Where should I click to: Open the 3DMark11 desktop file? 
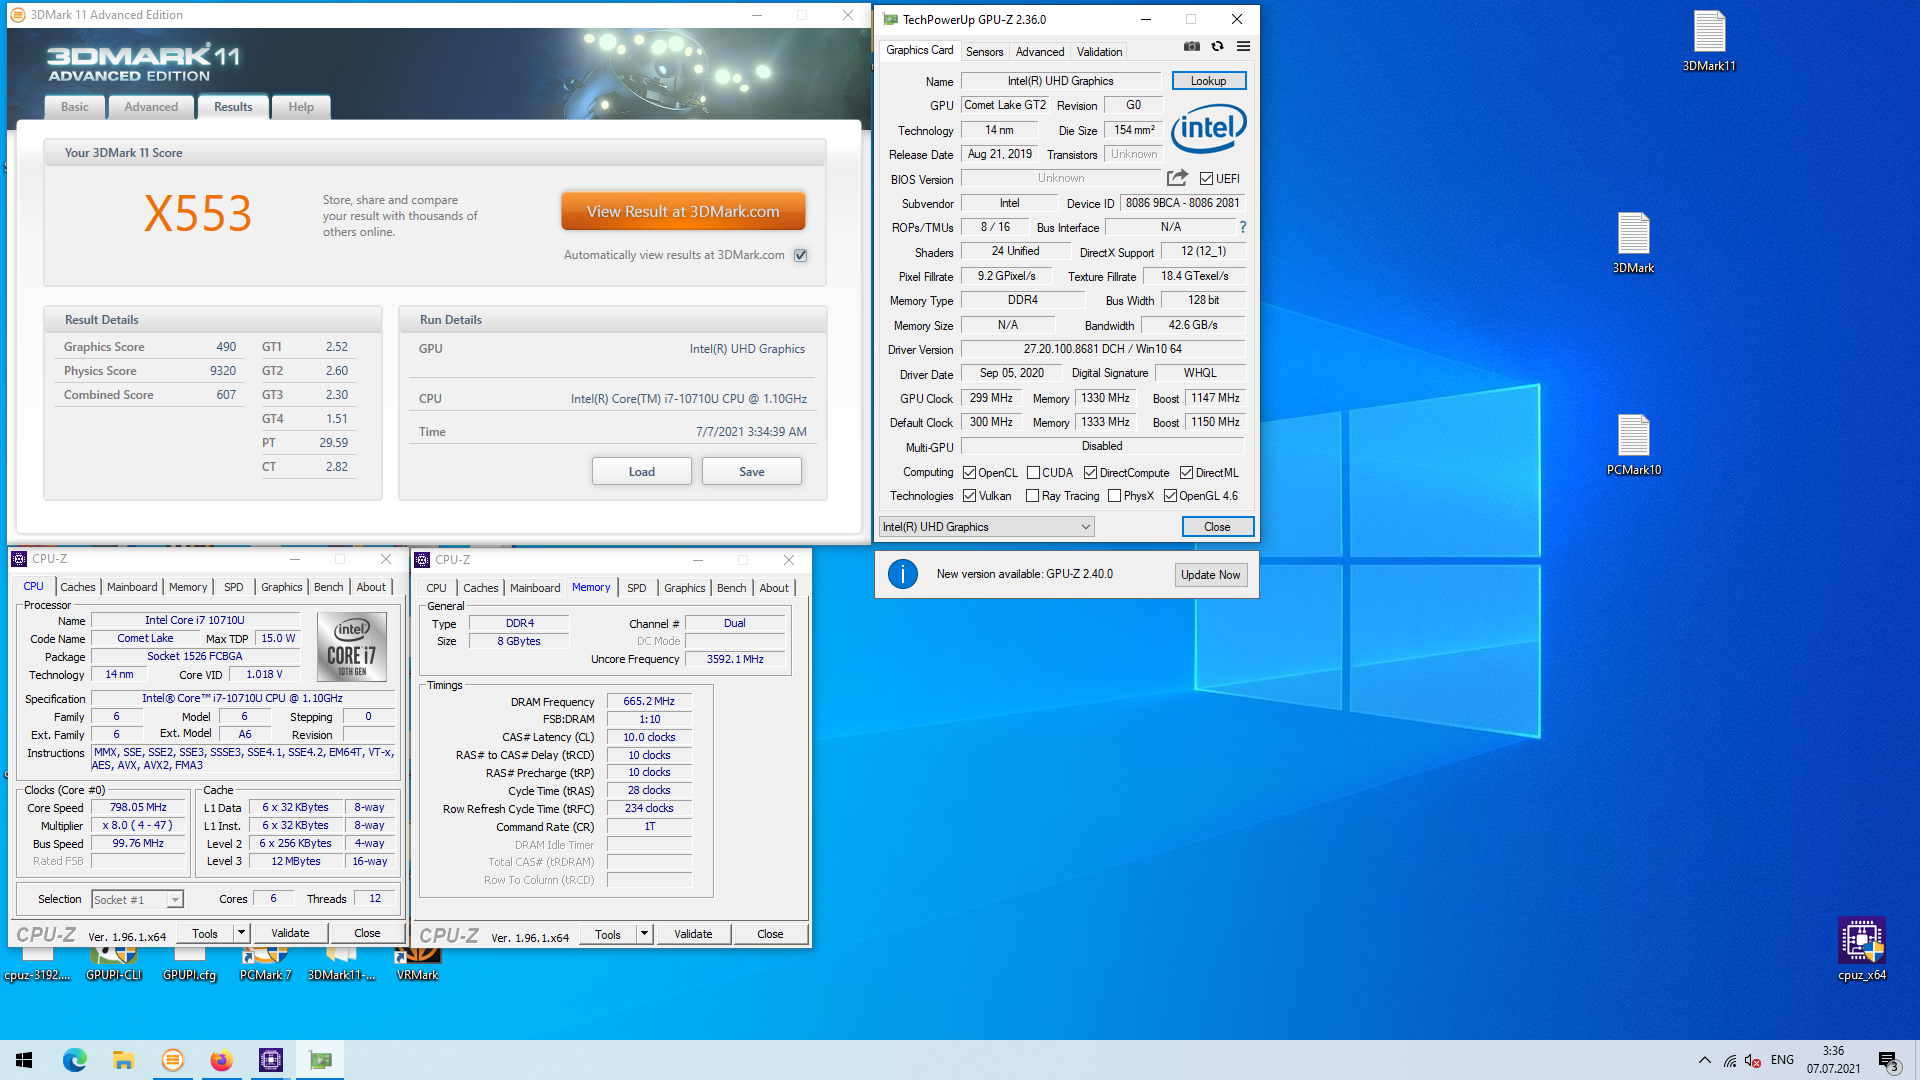[x=1709, y=41]
